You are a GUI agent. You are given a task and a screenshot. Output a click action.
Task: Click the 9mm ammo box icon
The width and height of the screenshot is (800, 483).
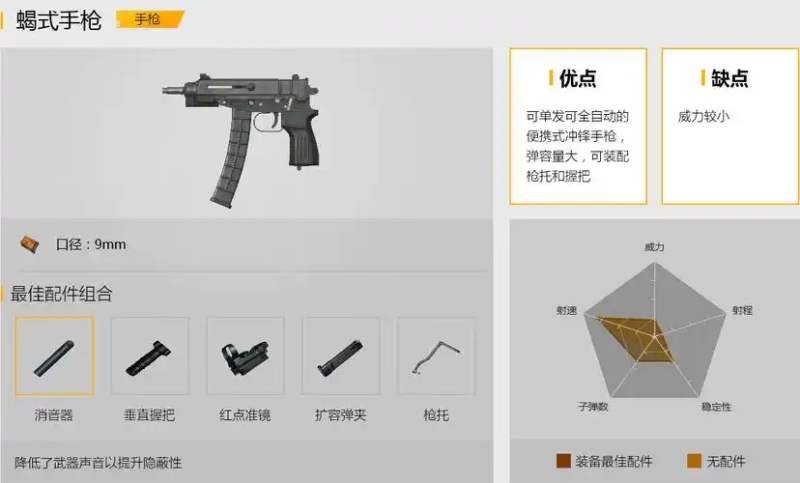coord(29,245)
